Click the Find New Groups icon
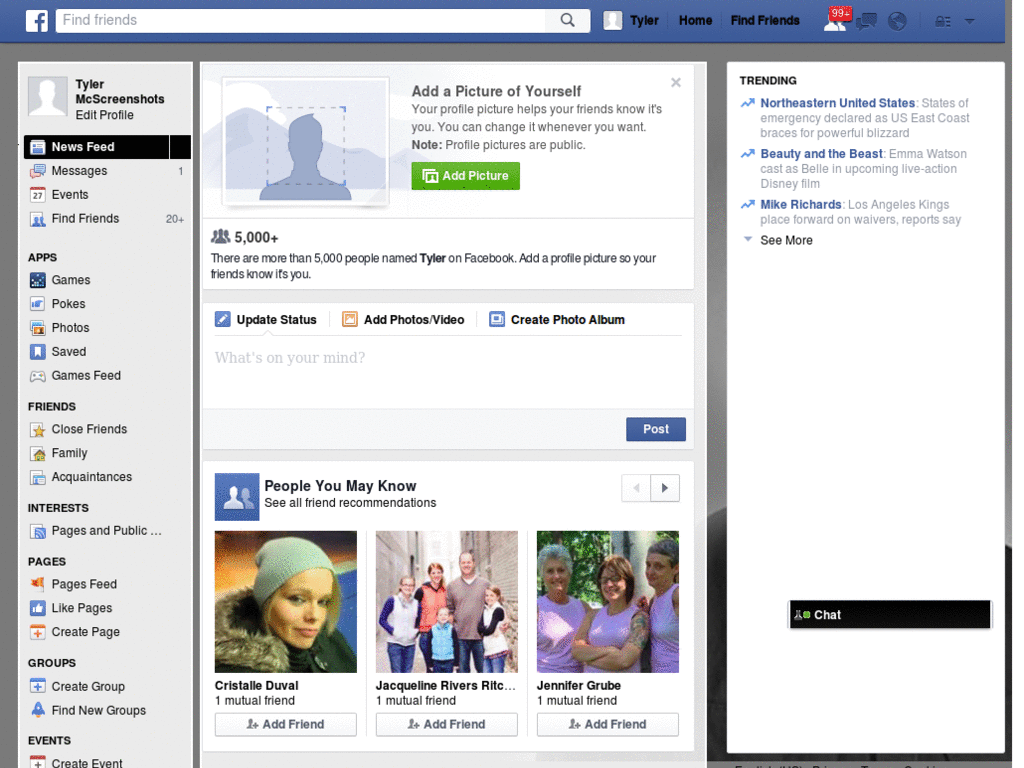The image size is (1024, 768). click(x=38, y=711)
